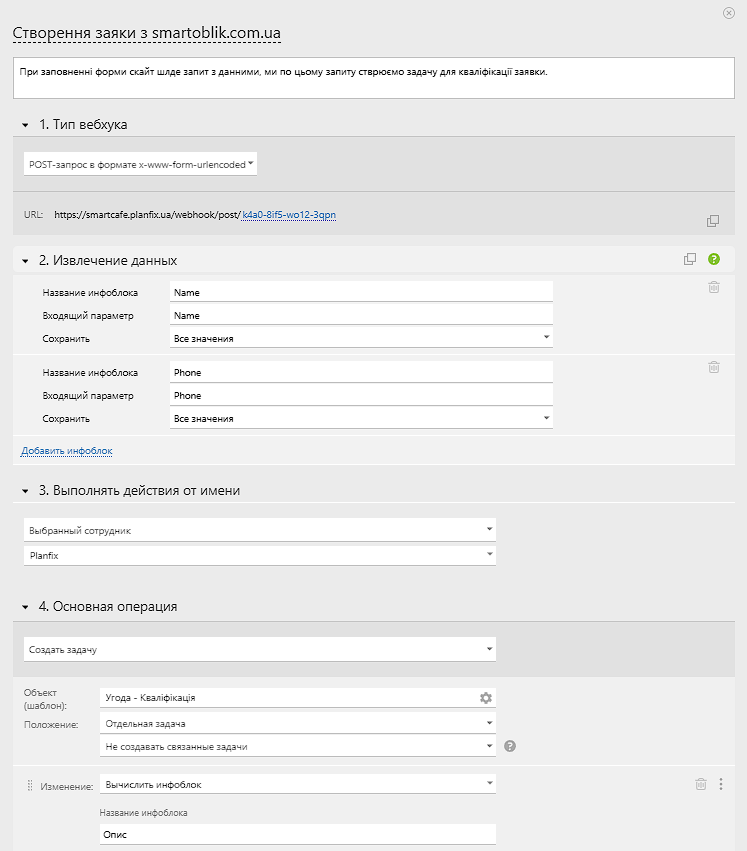Open the Отдельная задача position dropdown
The width and height of the screenshot is (747, 851).
click(297, 723)
